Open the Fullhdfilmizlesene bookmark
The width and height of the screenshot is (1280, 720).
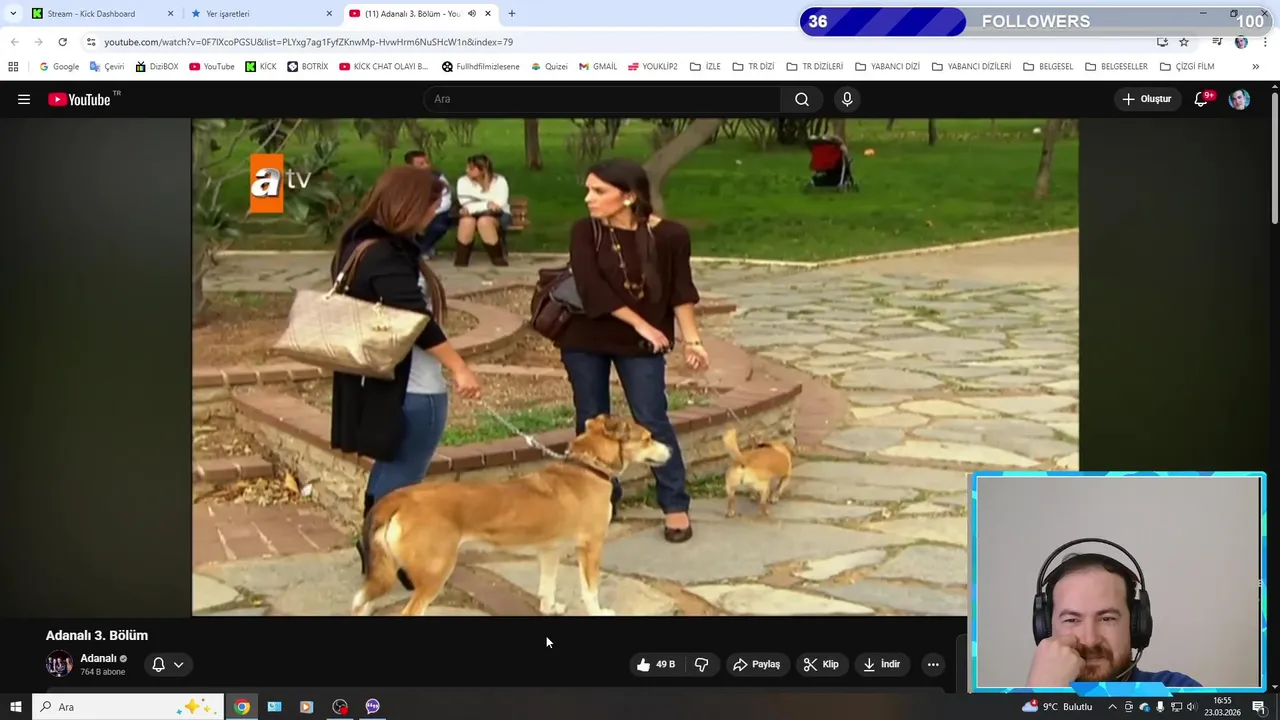click(481, 67)
